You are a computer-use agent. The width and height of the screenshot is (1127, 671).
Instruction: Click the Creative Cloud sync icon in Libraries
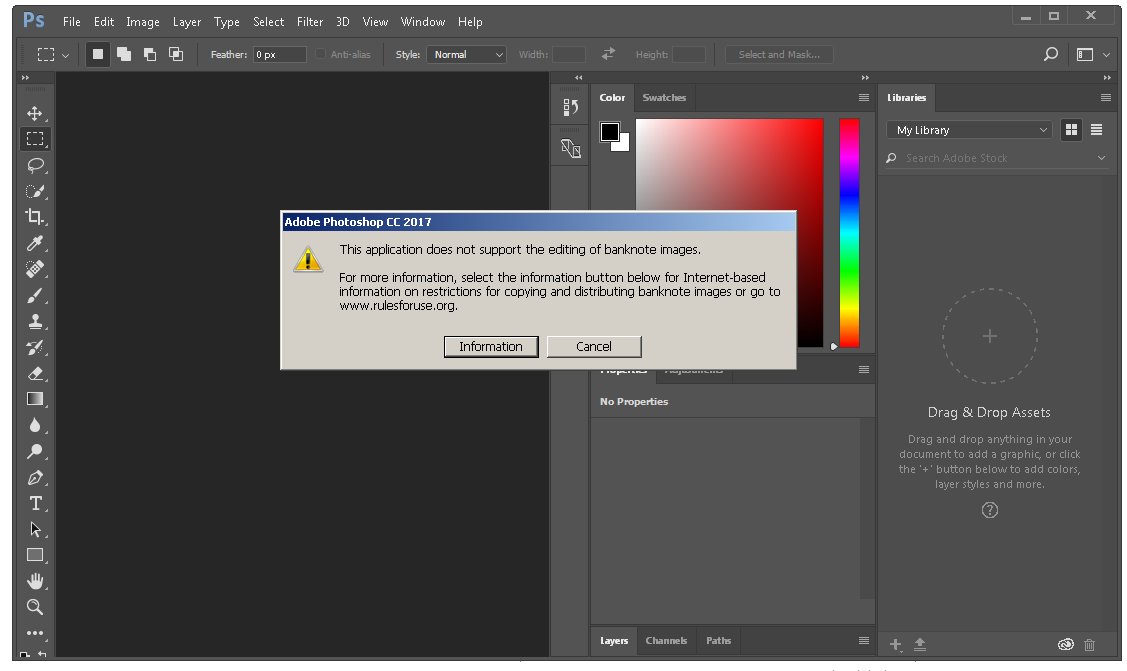(x=1066, y=644)
